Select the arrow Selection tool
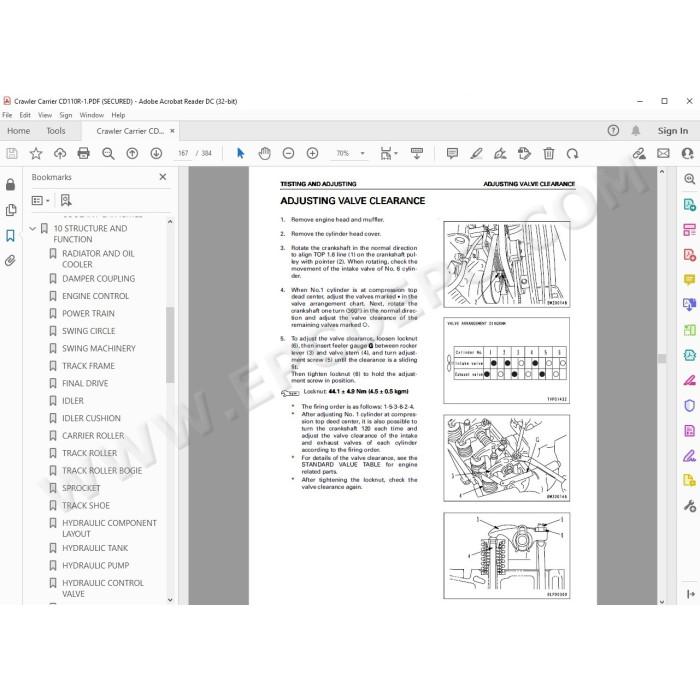 point(240,154)
